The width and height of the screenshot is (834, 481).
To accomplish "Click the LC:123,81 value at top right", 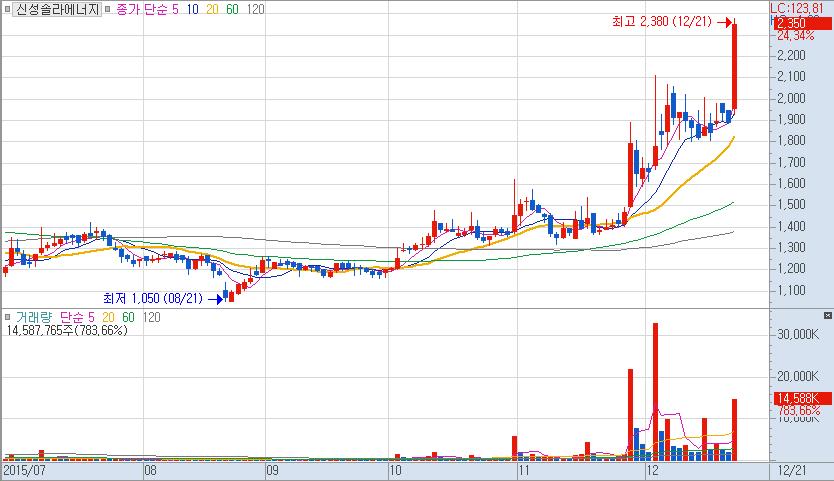I will [796, 8].
